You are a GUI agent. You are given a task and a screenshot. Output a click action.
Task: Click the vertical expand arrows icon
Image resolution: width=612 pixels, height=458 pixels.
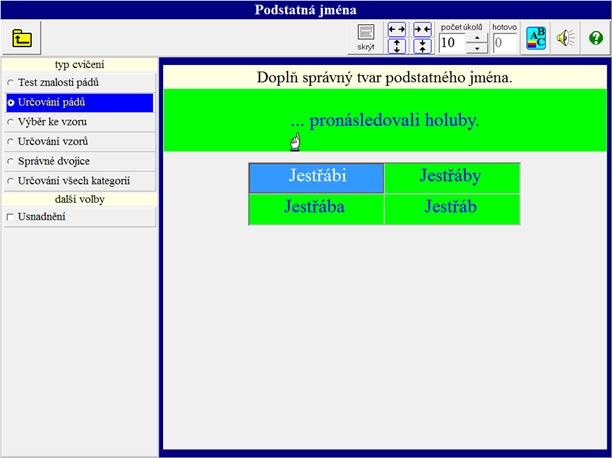point(397,46)
